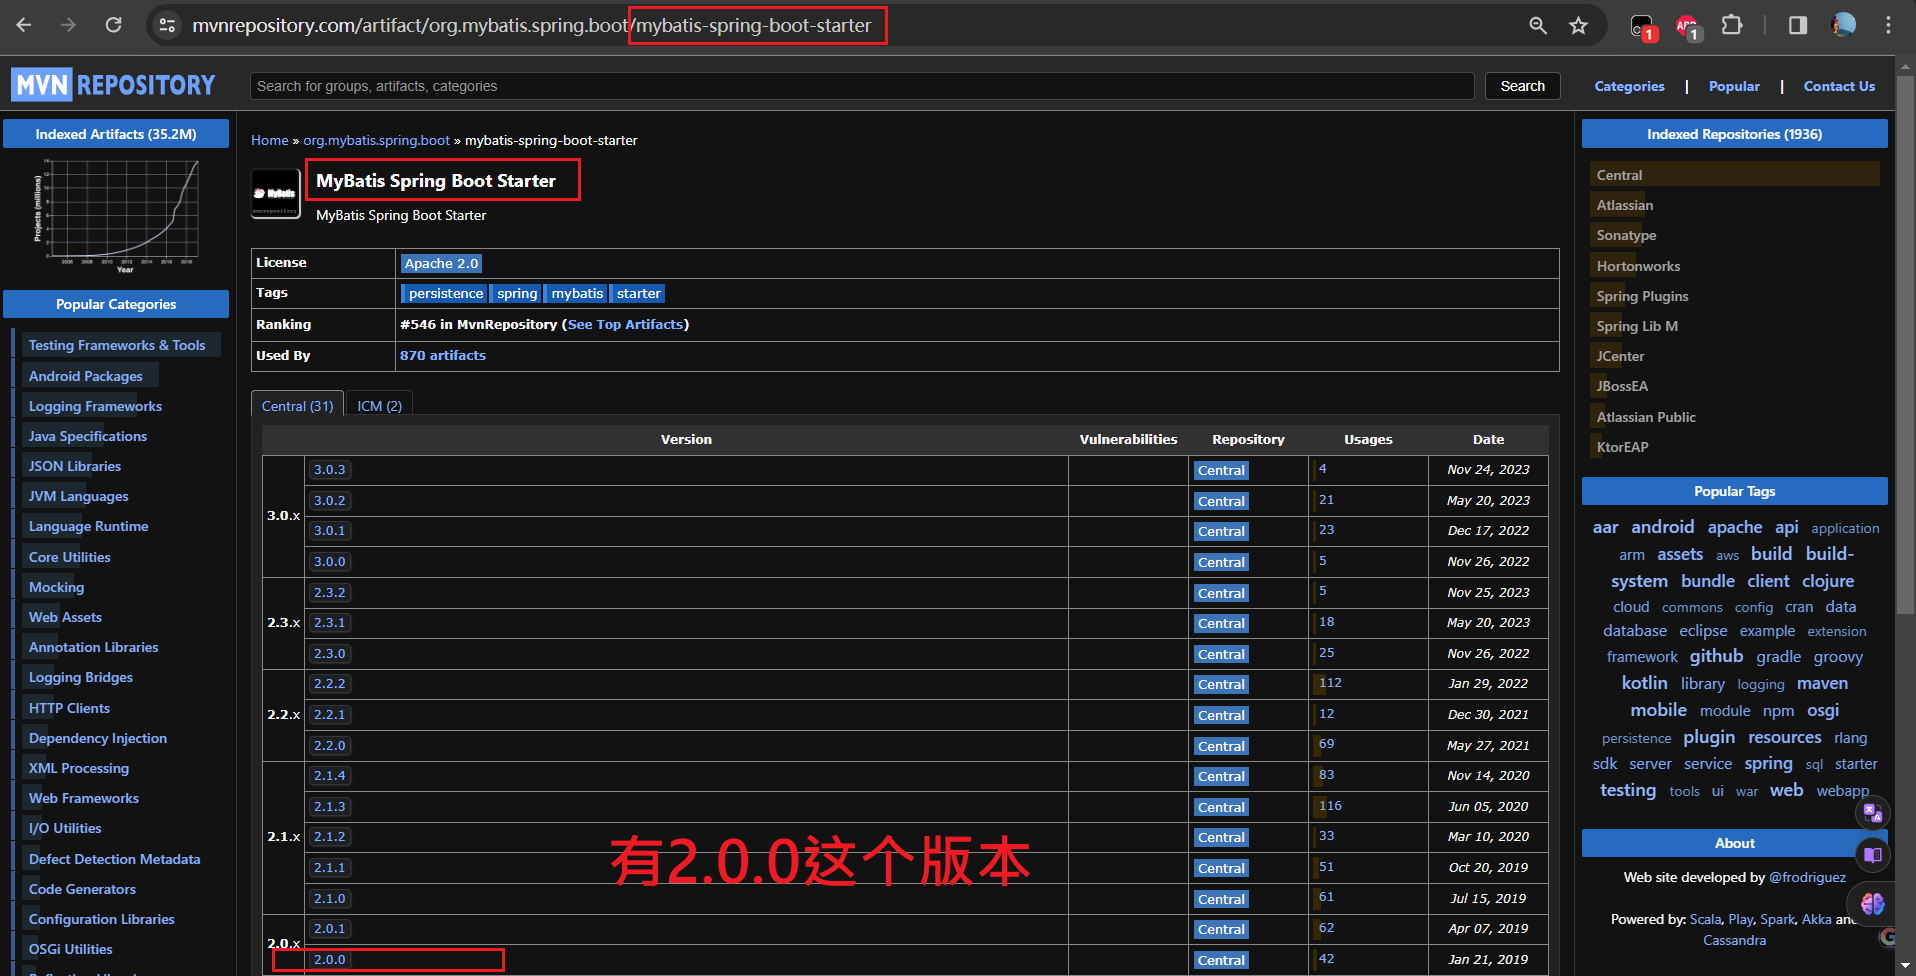
Task: Switch to the ICM (2) tab
Action: (379, 405)
